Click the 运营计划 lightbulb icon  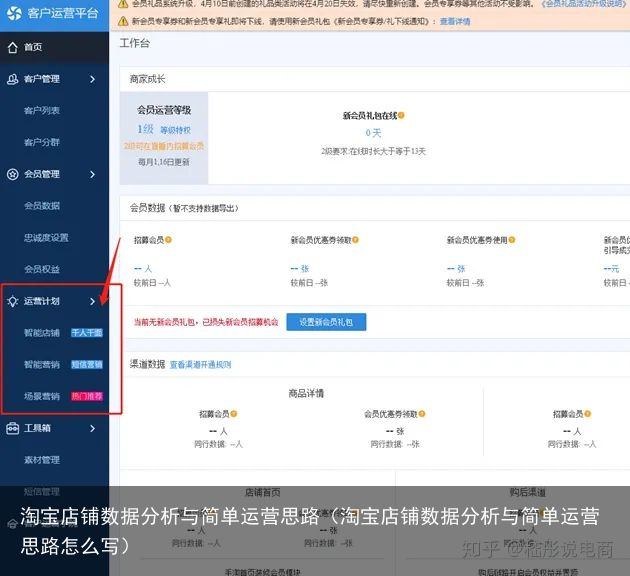click(12, 301)
